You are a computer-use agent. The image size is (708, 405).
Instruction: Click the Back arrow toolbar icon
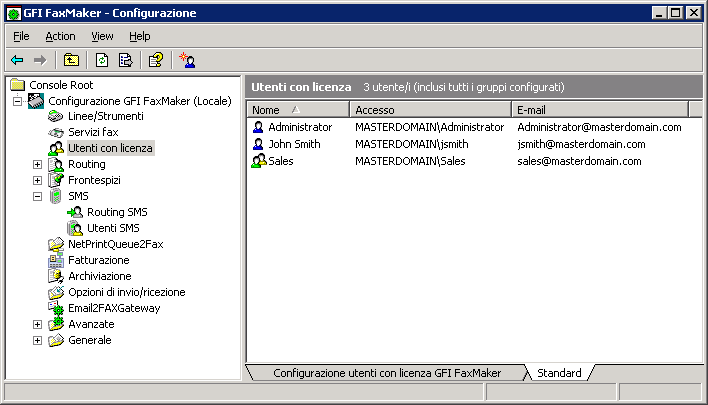click(x=17, y=60)
